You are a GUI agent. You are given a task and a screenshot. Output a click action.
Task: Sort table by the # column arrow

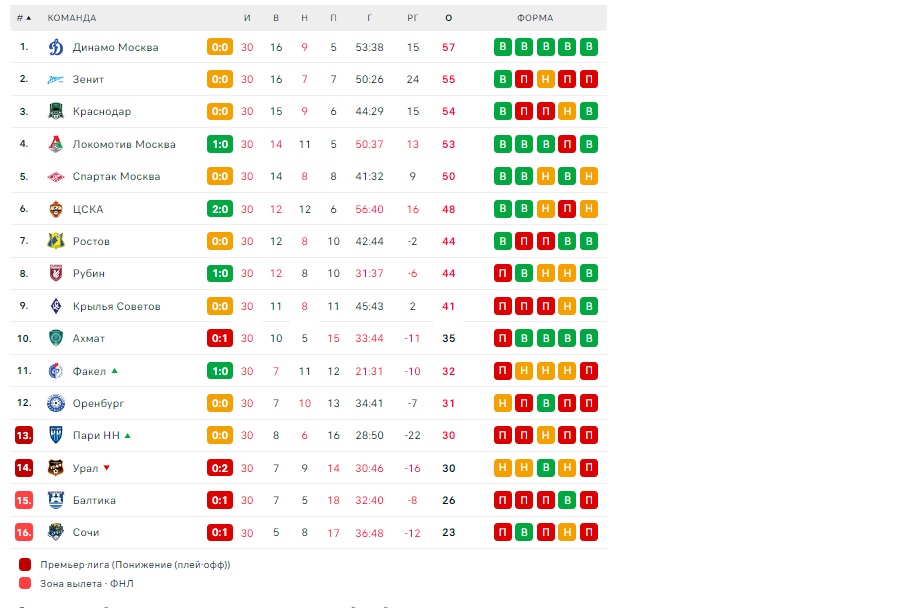point(28,18)
